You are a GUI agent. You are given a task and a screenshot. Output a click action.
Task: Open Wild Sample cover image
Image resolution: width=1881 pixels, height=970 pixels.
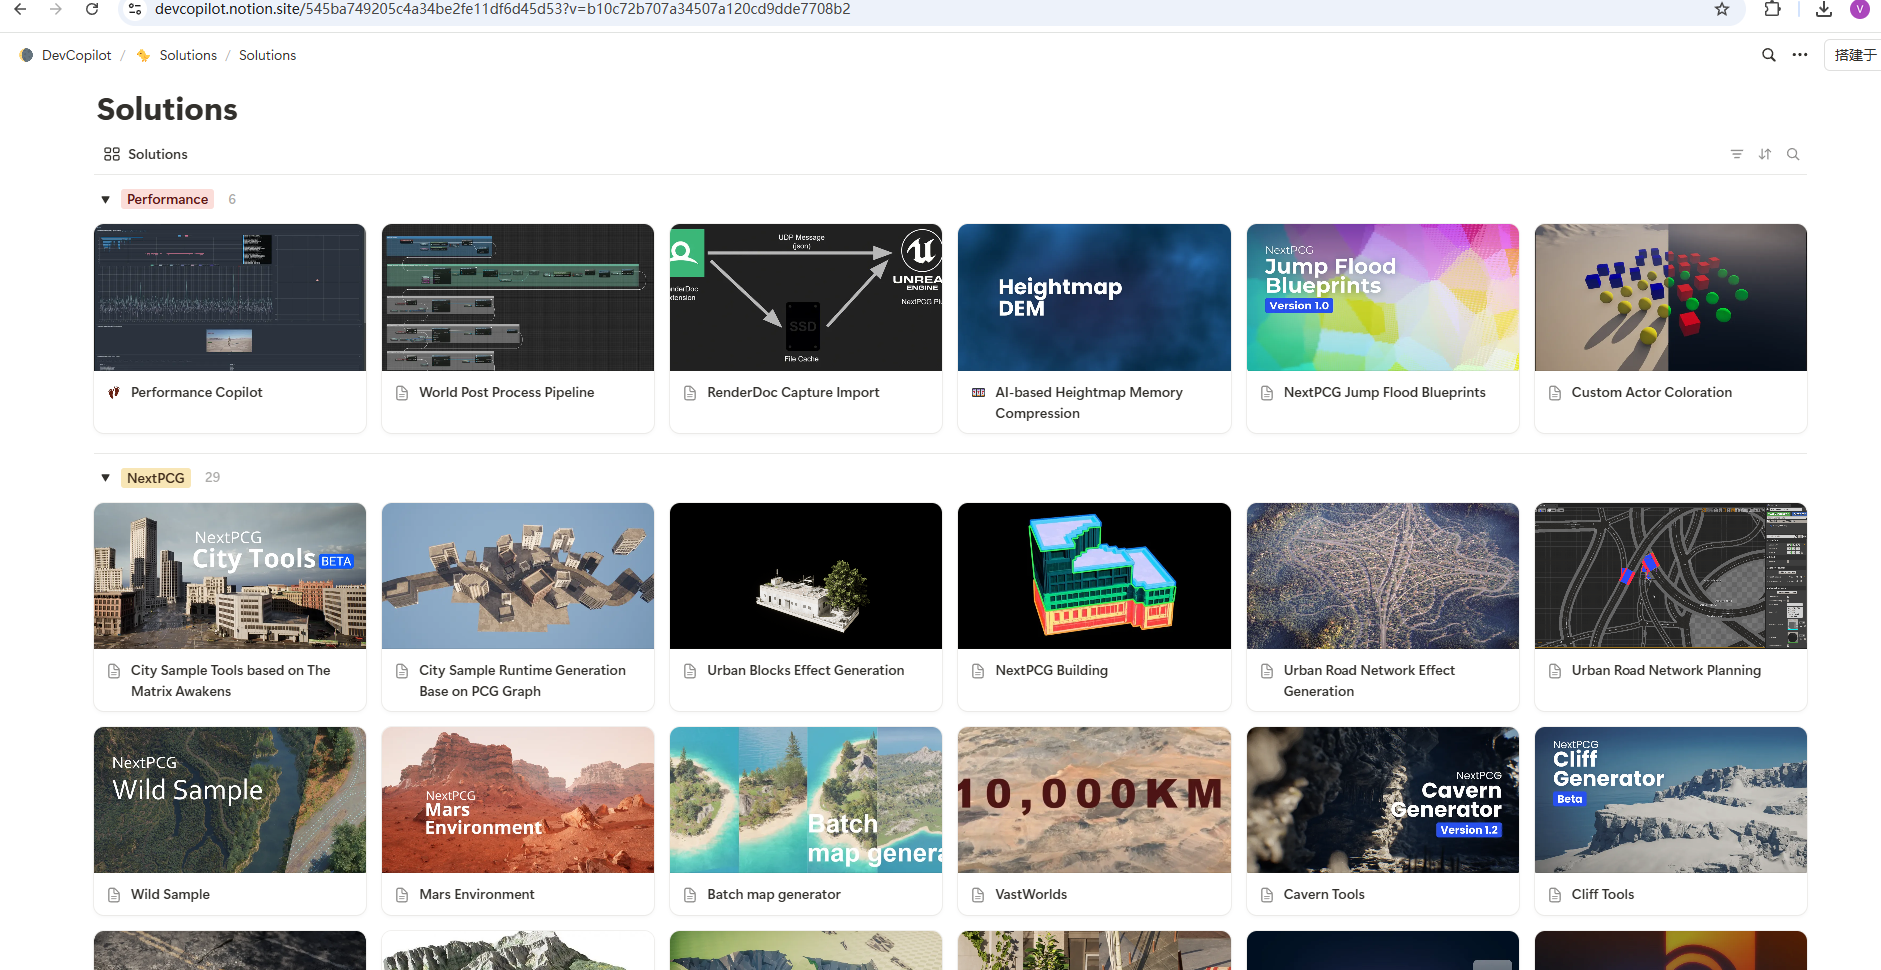230,800
